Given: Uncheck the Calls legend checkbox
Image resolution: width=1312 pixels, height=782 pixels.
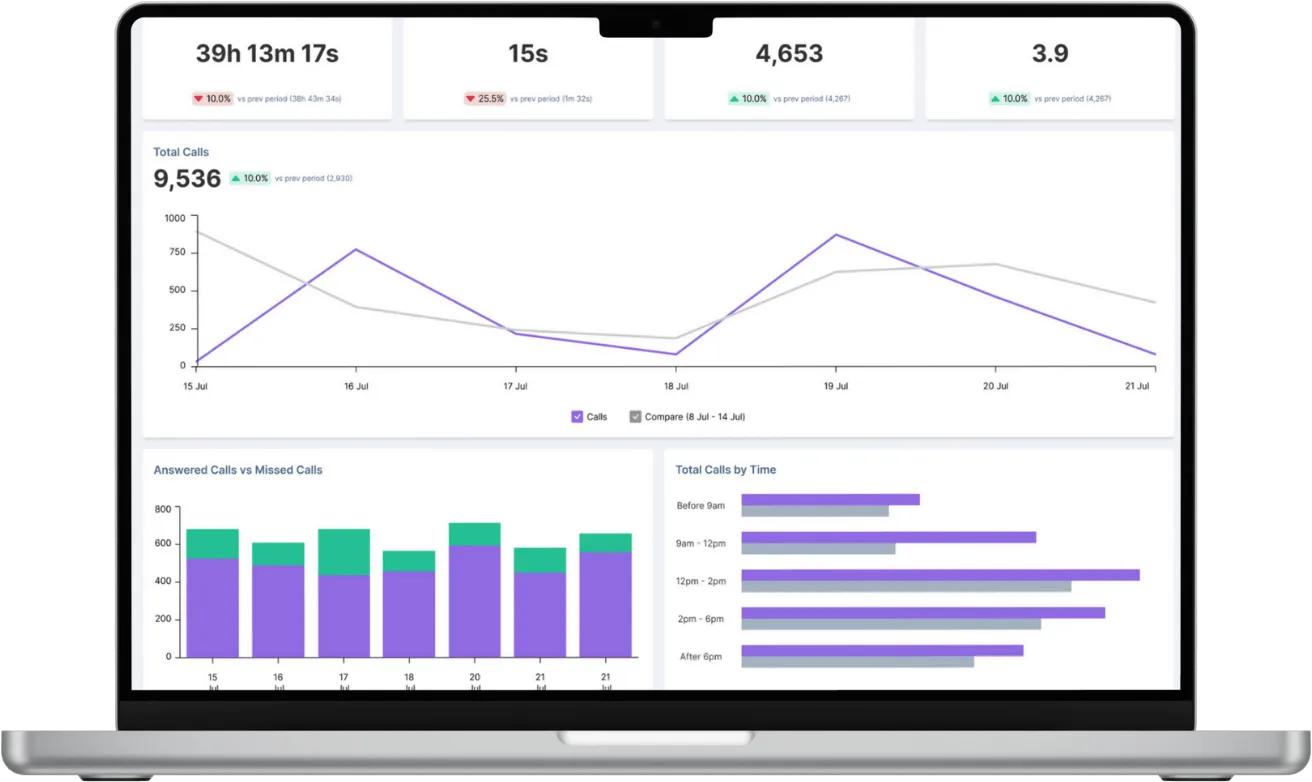Looking at the screenshot, I should pos(577,417).
